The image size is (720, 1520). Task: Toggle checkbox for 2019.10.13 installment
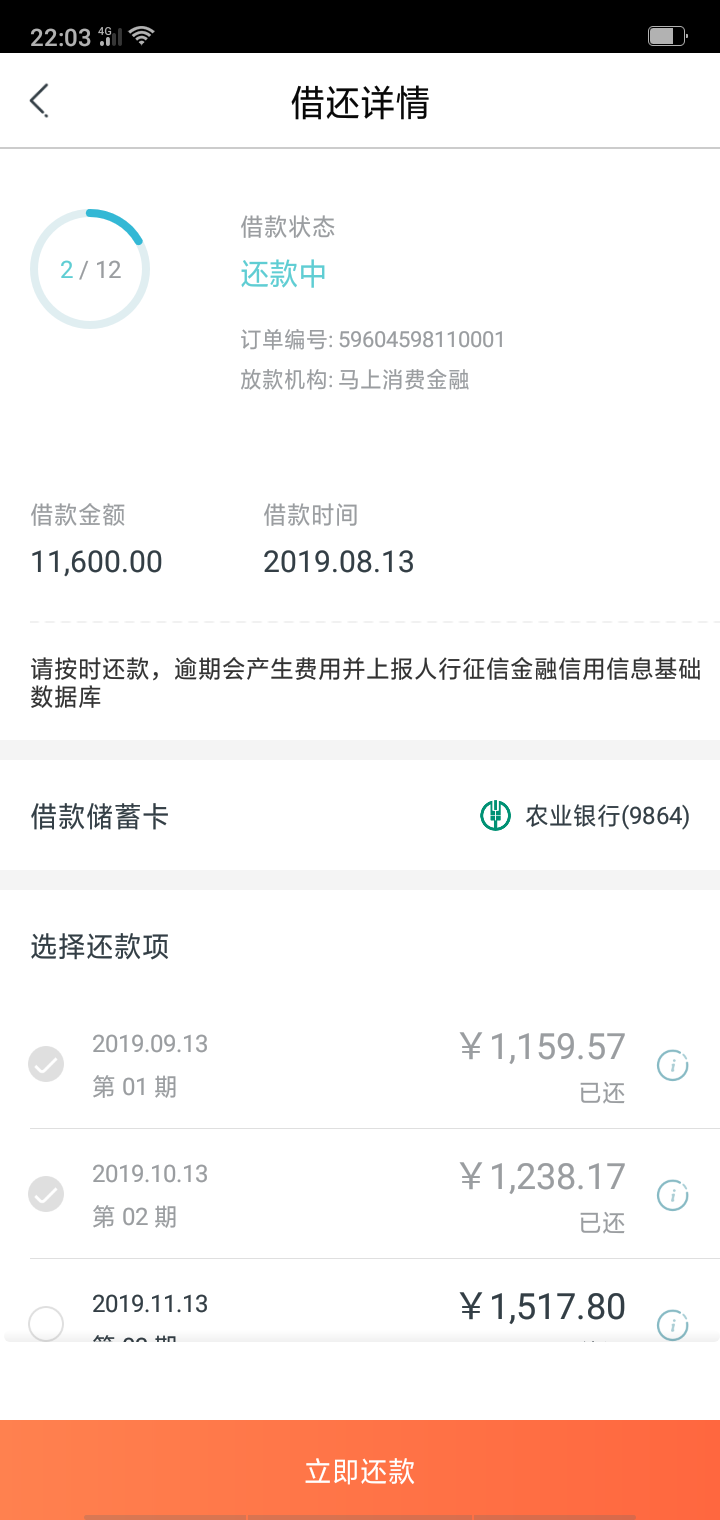46,1194
